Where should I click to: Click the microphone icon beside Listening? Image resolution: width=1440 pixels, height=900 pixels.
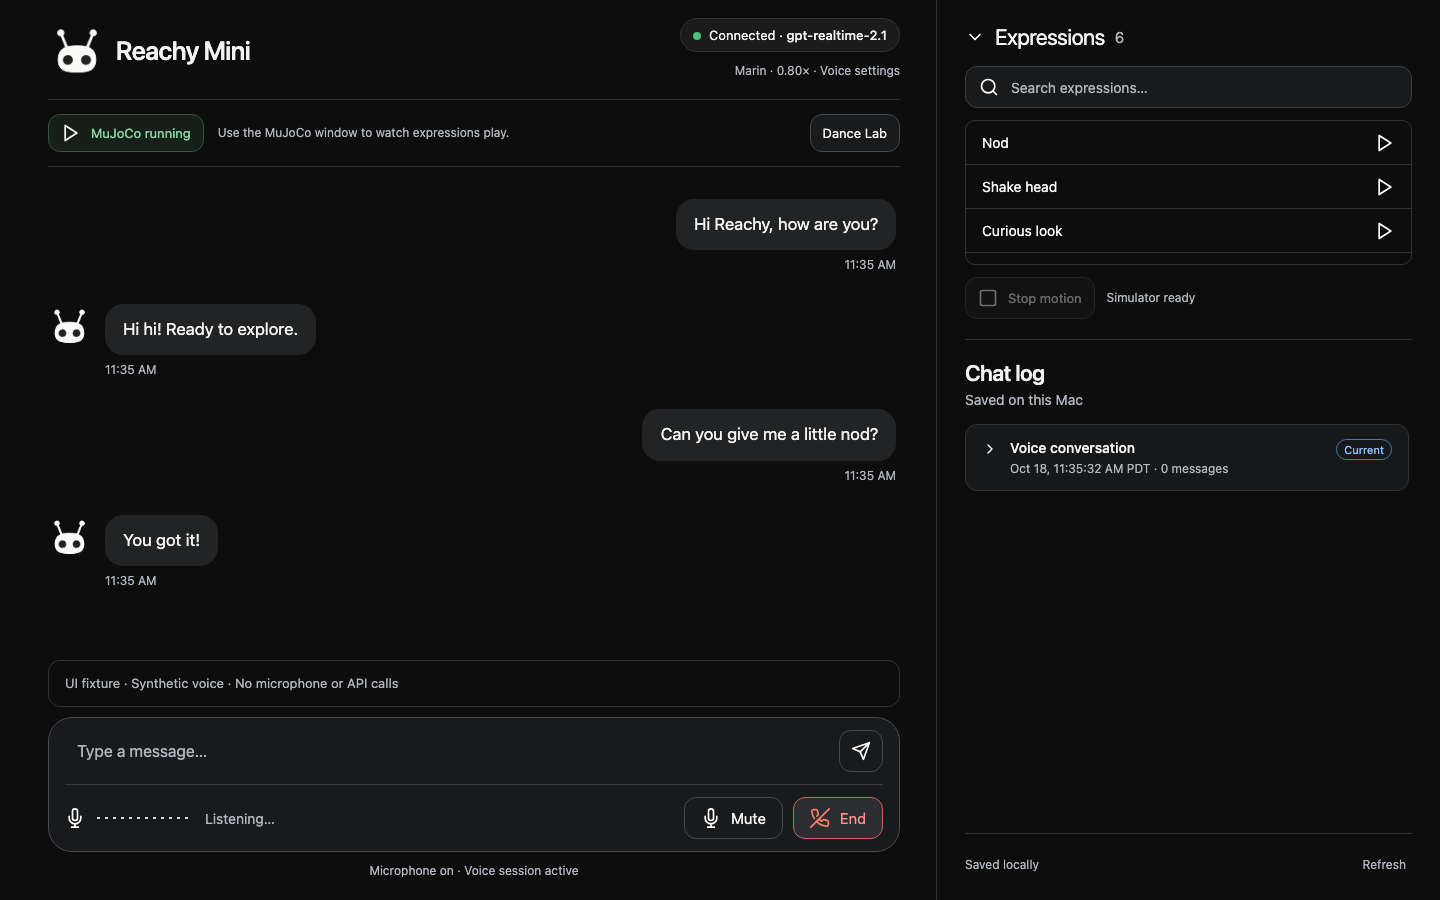[x=75, y=818]
